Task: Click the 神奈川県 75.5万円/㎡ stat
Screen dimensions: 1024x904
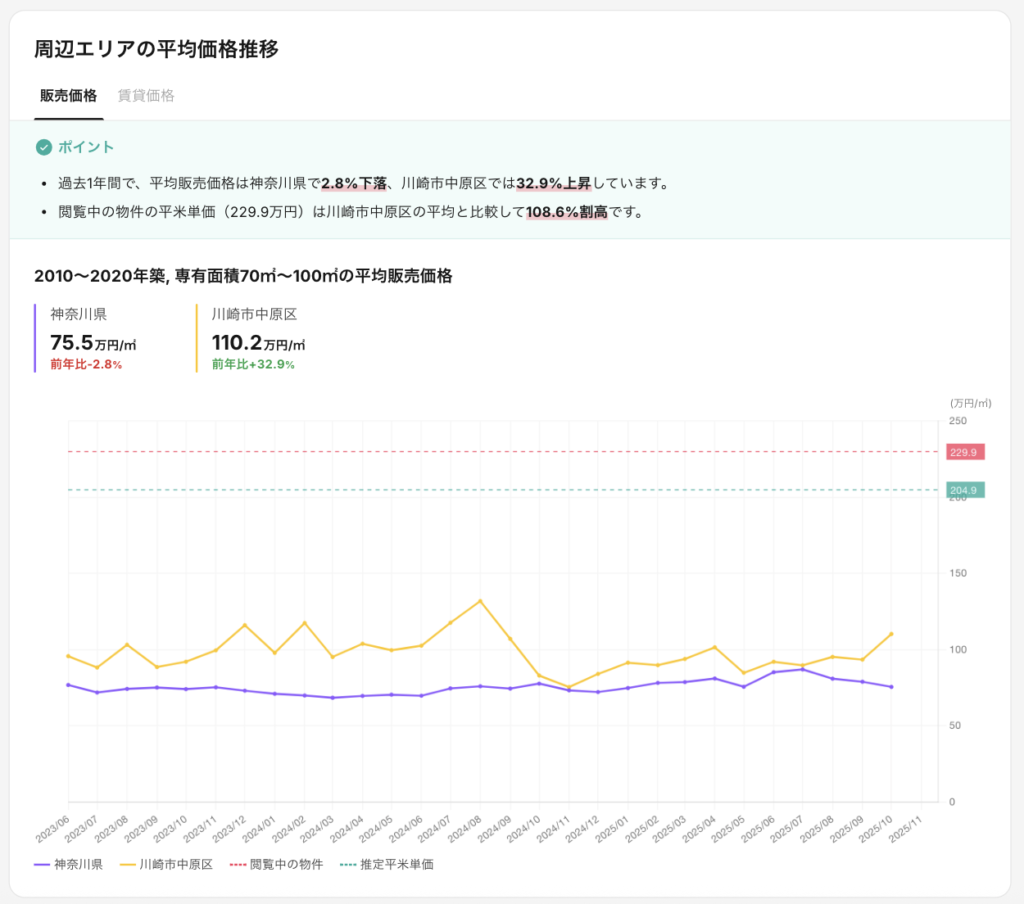Action: click(93, 343)
